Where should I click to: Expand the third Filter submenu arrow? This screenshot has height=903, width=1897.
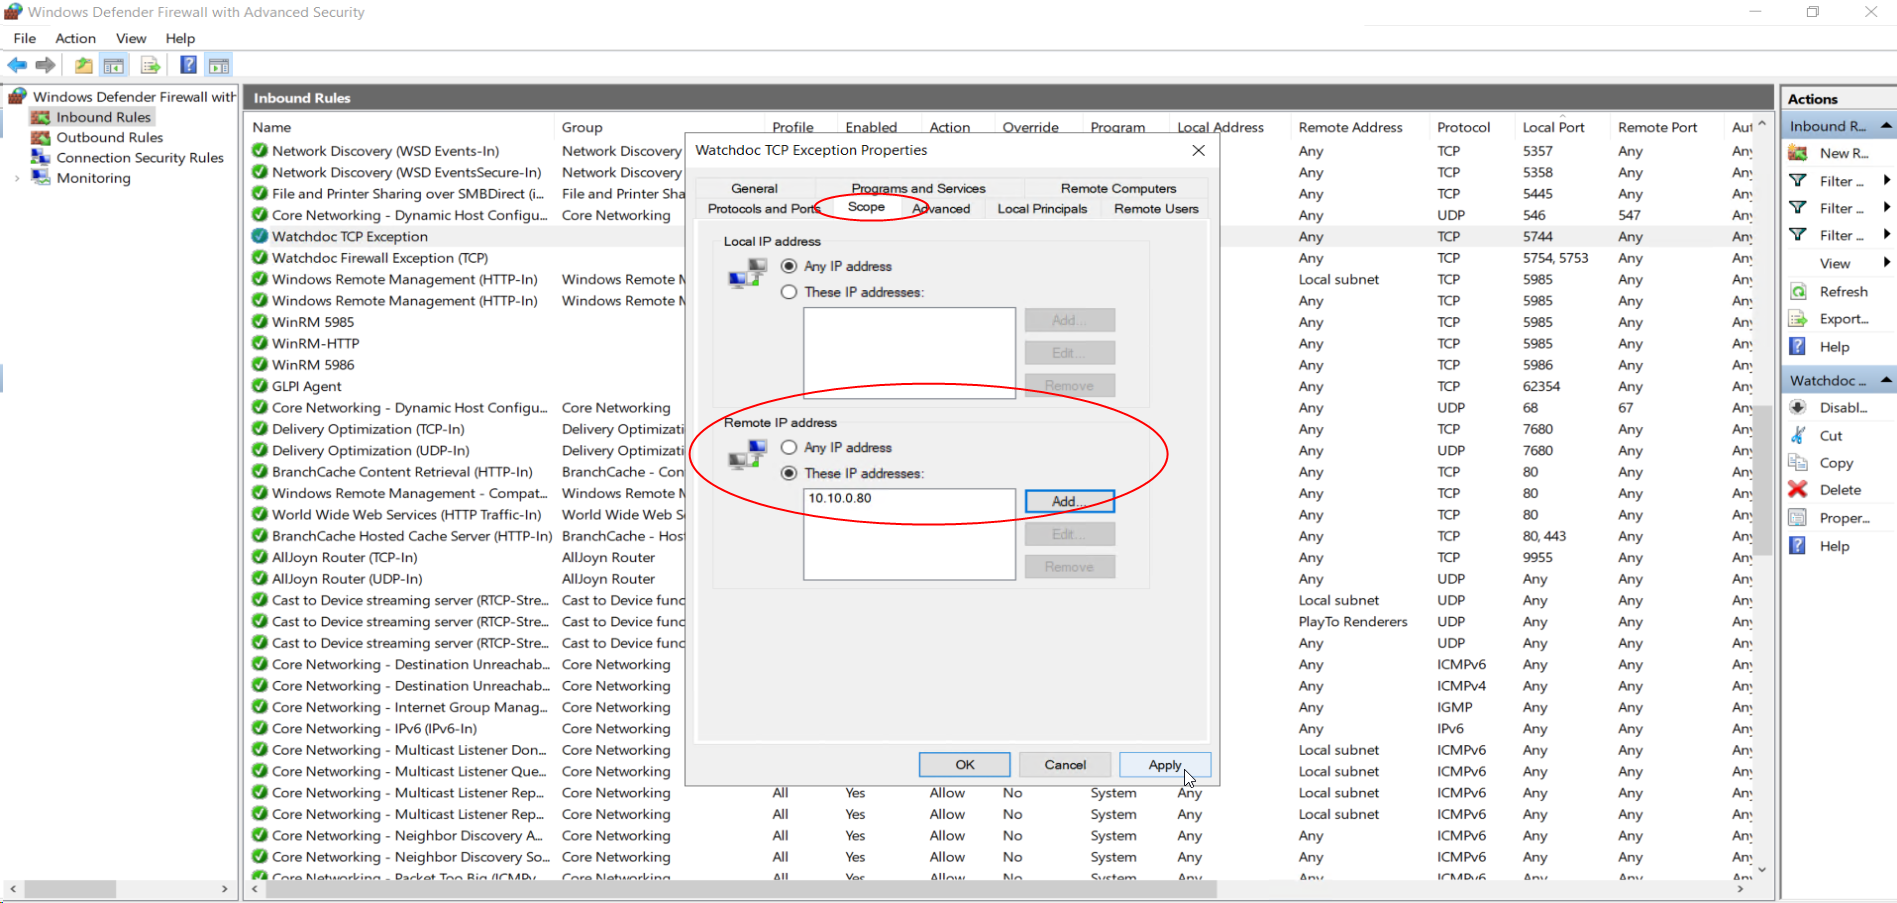[x=1886, y=235]
